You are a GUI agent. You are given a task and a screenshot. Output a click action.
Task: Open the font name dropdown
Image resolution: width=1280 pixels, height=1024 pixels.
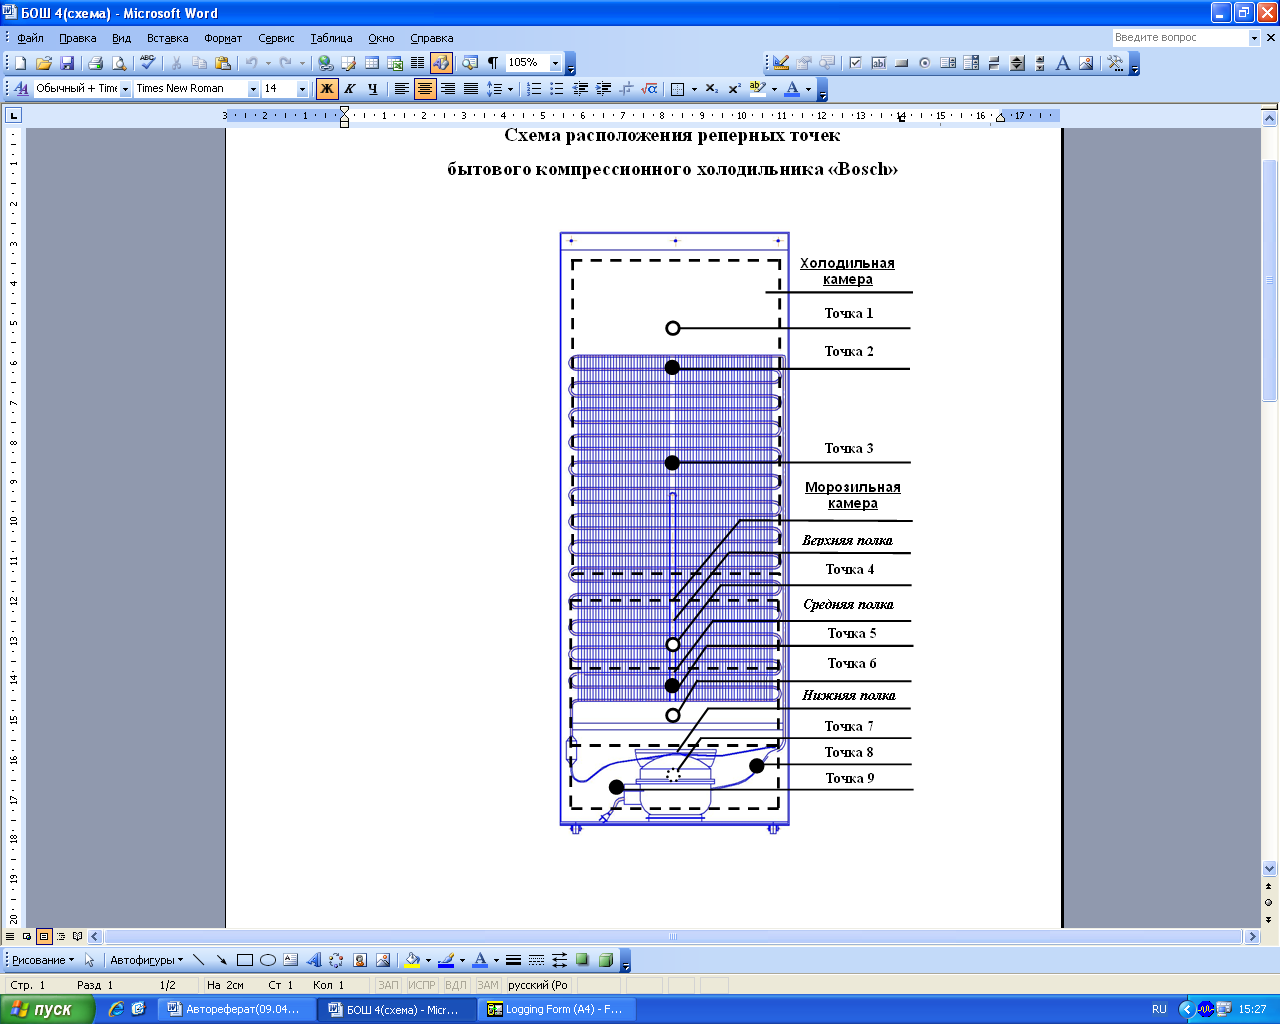[x=253, y=89]
